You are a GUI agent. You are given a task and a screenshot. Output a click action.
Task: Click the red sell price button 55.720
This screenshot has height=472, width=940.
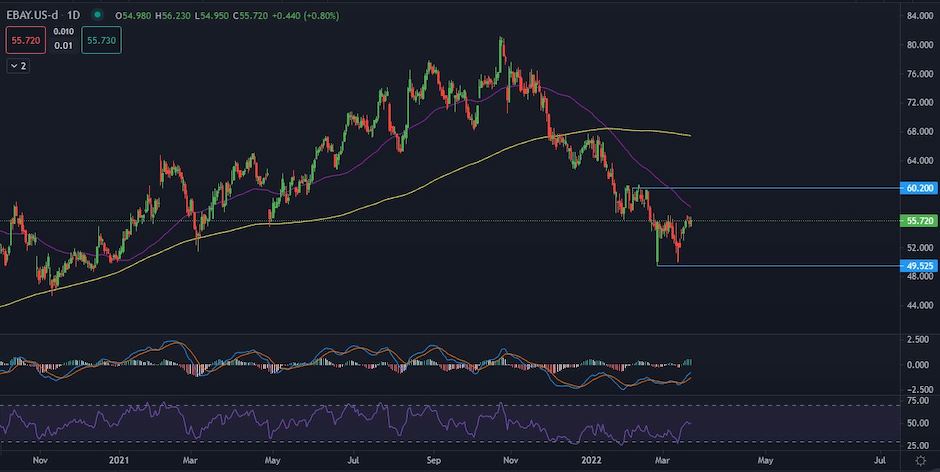point(26,40)
